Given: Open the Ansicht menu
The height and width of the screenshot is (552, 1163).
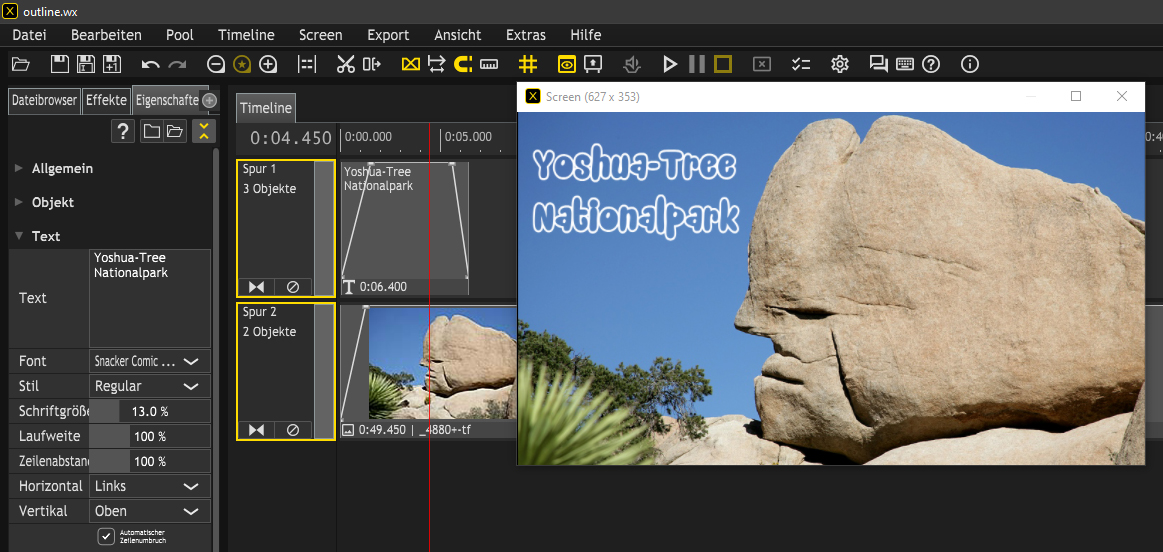Looking at the screenshot, I should 458,35.
